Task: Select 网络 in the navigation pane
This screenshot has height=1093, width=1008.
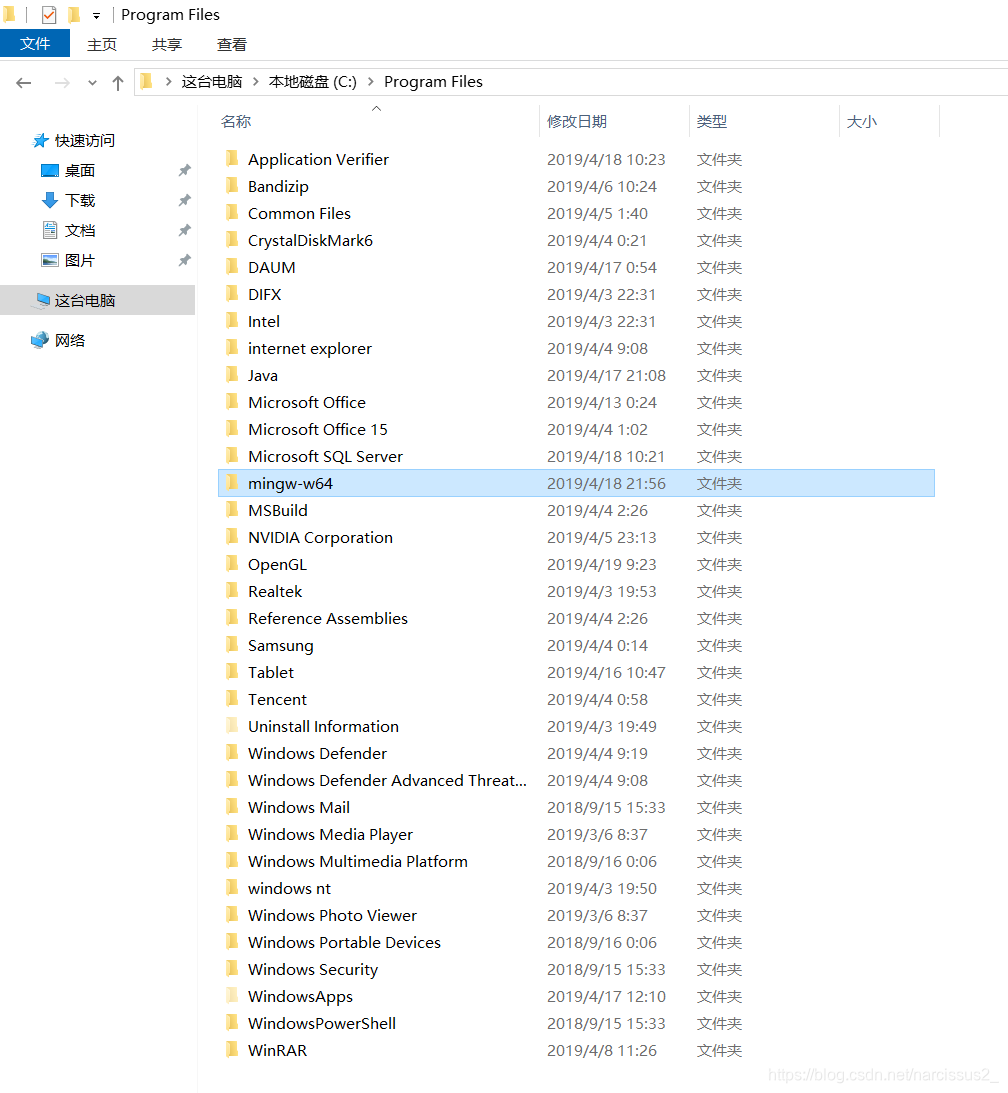Action: point(70,340)
